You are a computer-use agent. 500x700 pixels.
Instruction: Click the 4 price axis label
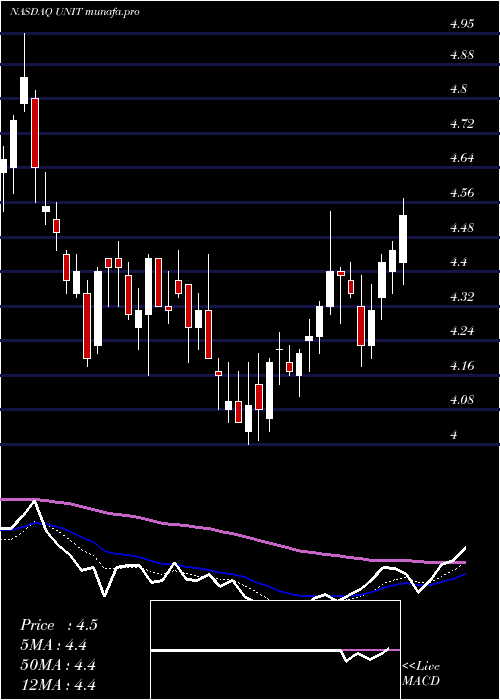coord(454,435)
